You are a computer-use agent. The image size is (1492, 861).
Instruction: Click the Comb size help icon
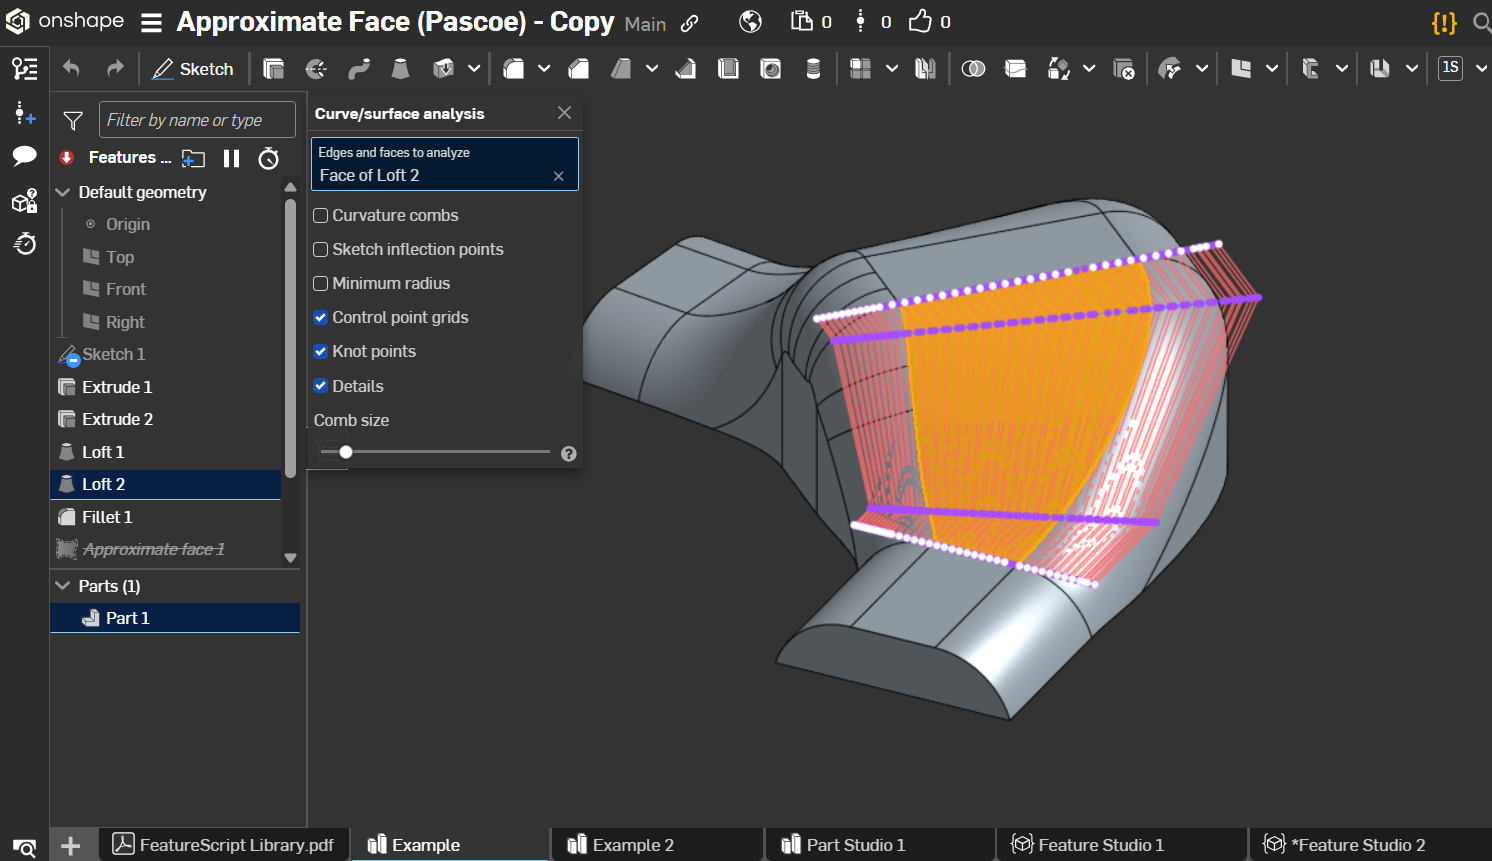[569, 454]
